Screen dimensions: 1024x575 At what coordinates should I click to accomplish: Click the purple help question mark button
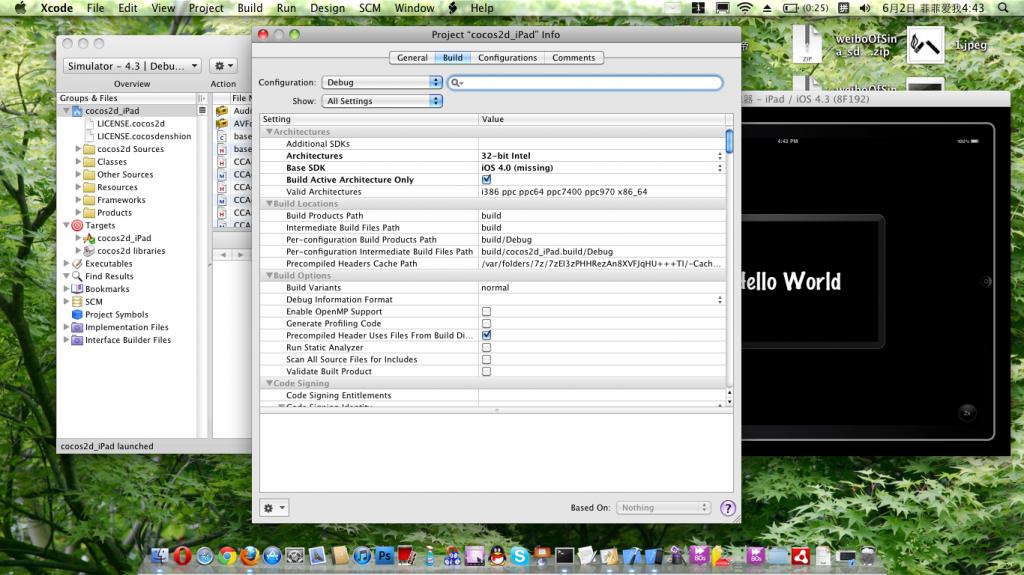point(728,508)
